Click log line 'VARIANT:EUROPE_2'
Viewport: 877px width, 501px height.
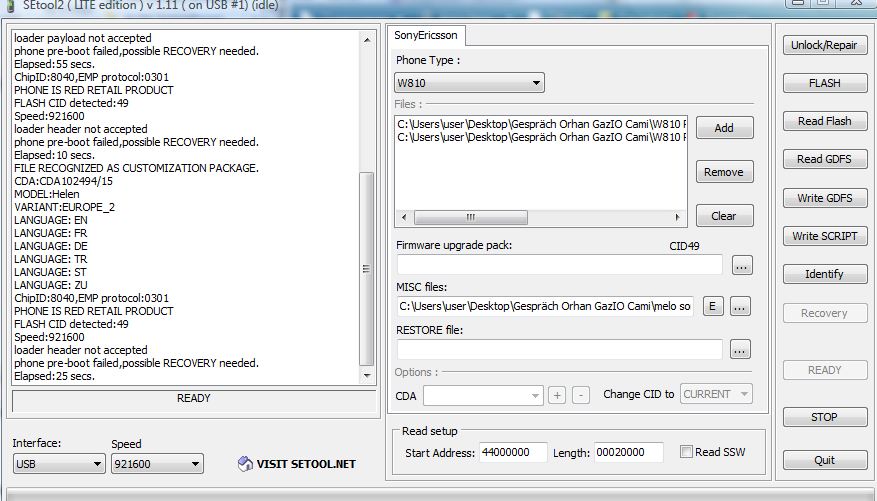[65, 207]
